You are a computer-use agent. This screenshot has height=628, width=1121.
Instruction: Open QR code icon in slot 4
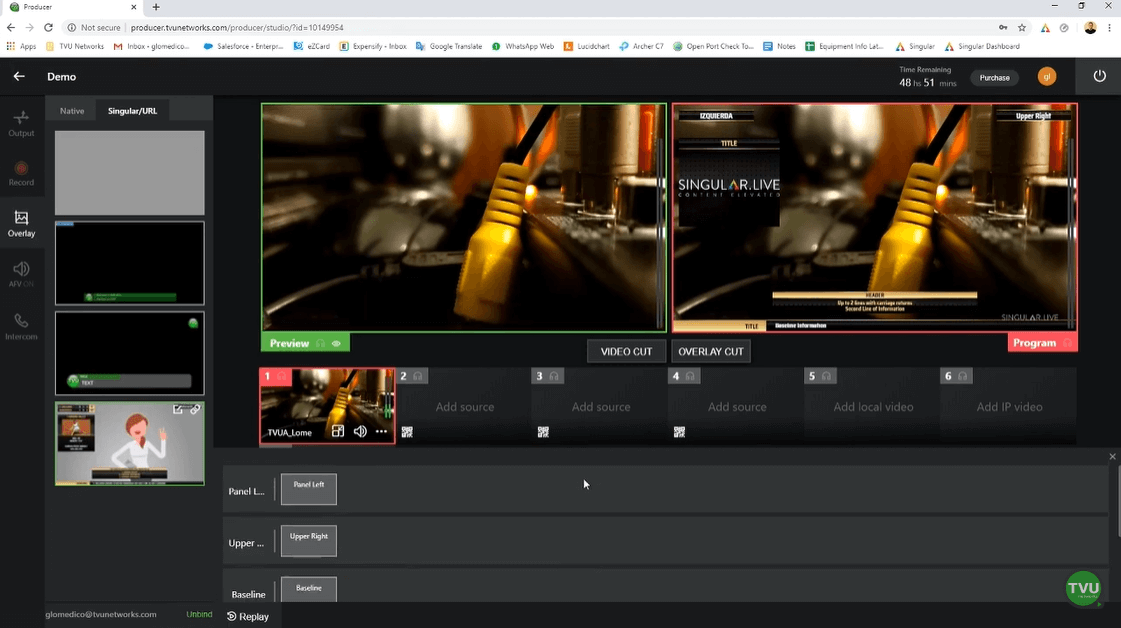(679, 432)
